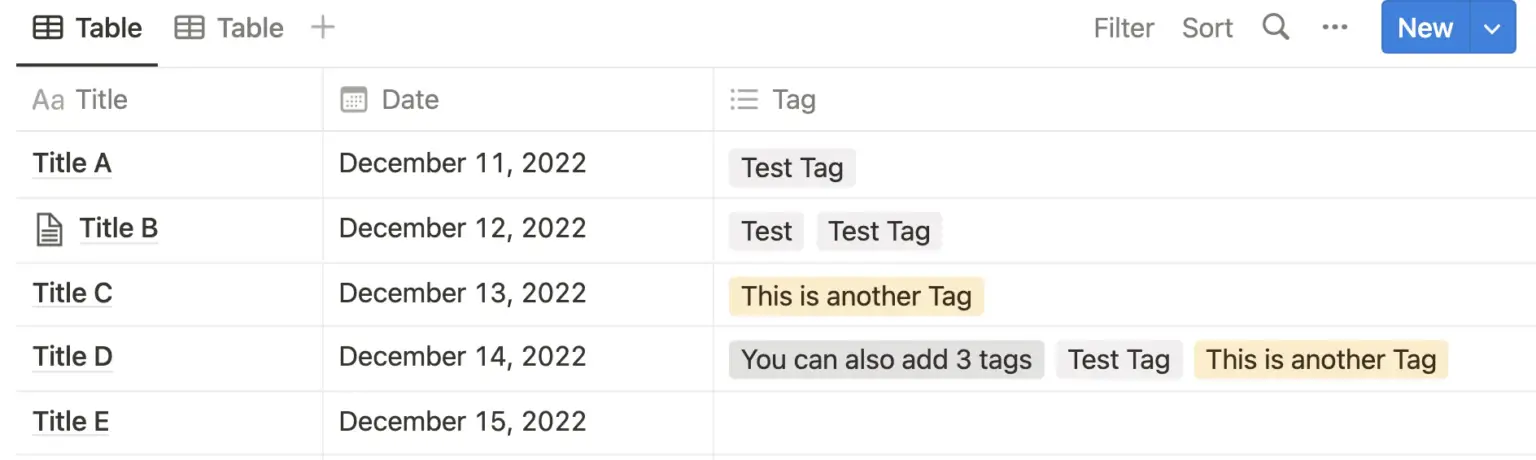
Task: Expand the New button dropdown arrow
Action: tap(1492, 28)
